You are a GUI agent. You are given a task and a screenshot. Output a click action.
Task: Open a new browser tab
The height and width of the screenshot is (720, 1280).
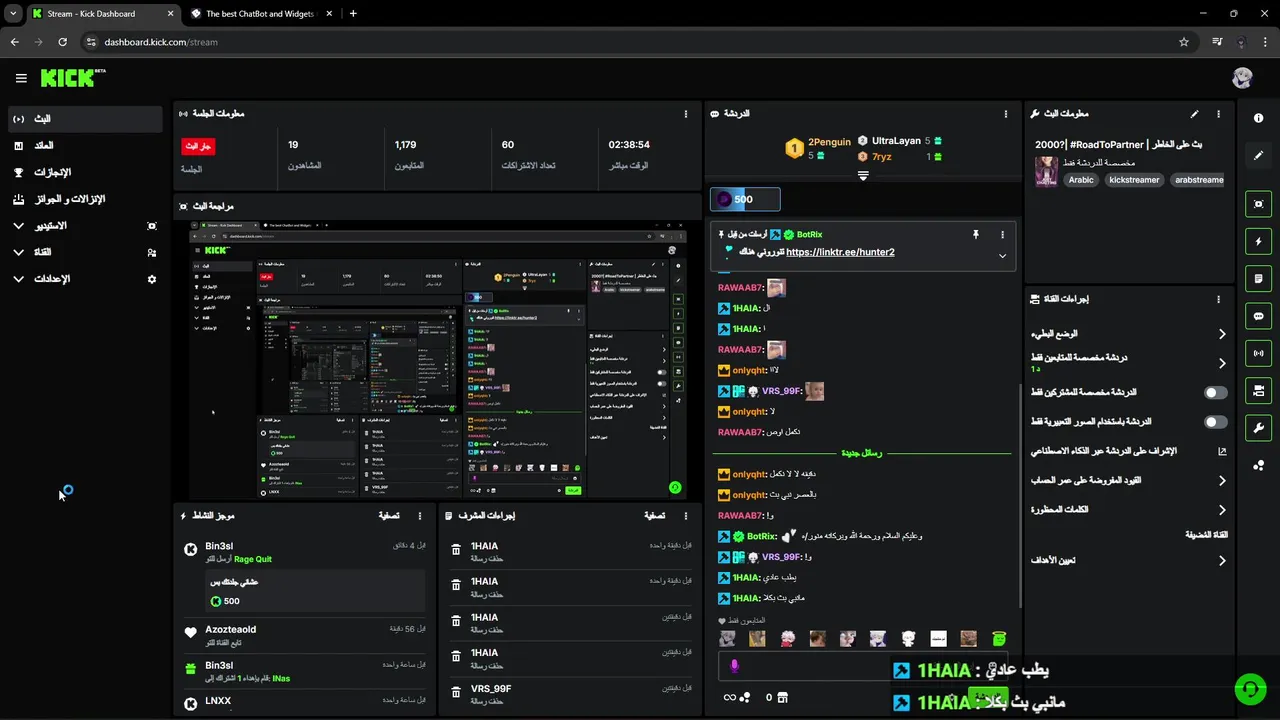(x=353, y=14)
